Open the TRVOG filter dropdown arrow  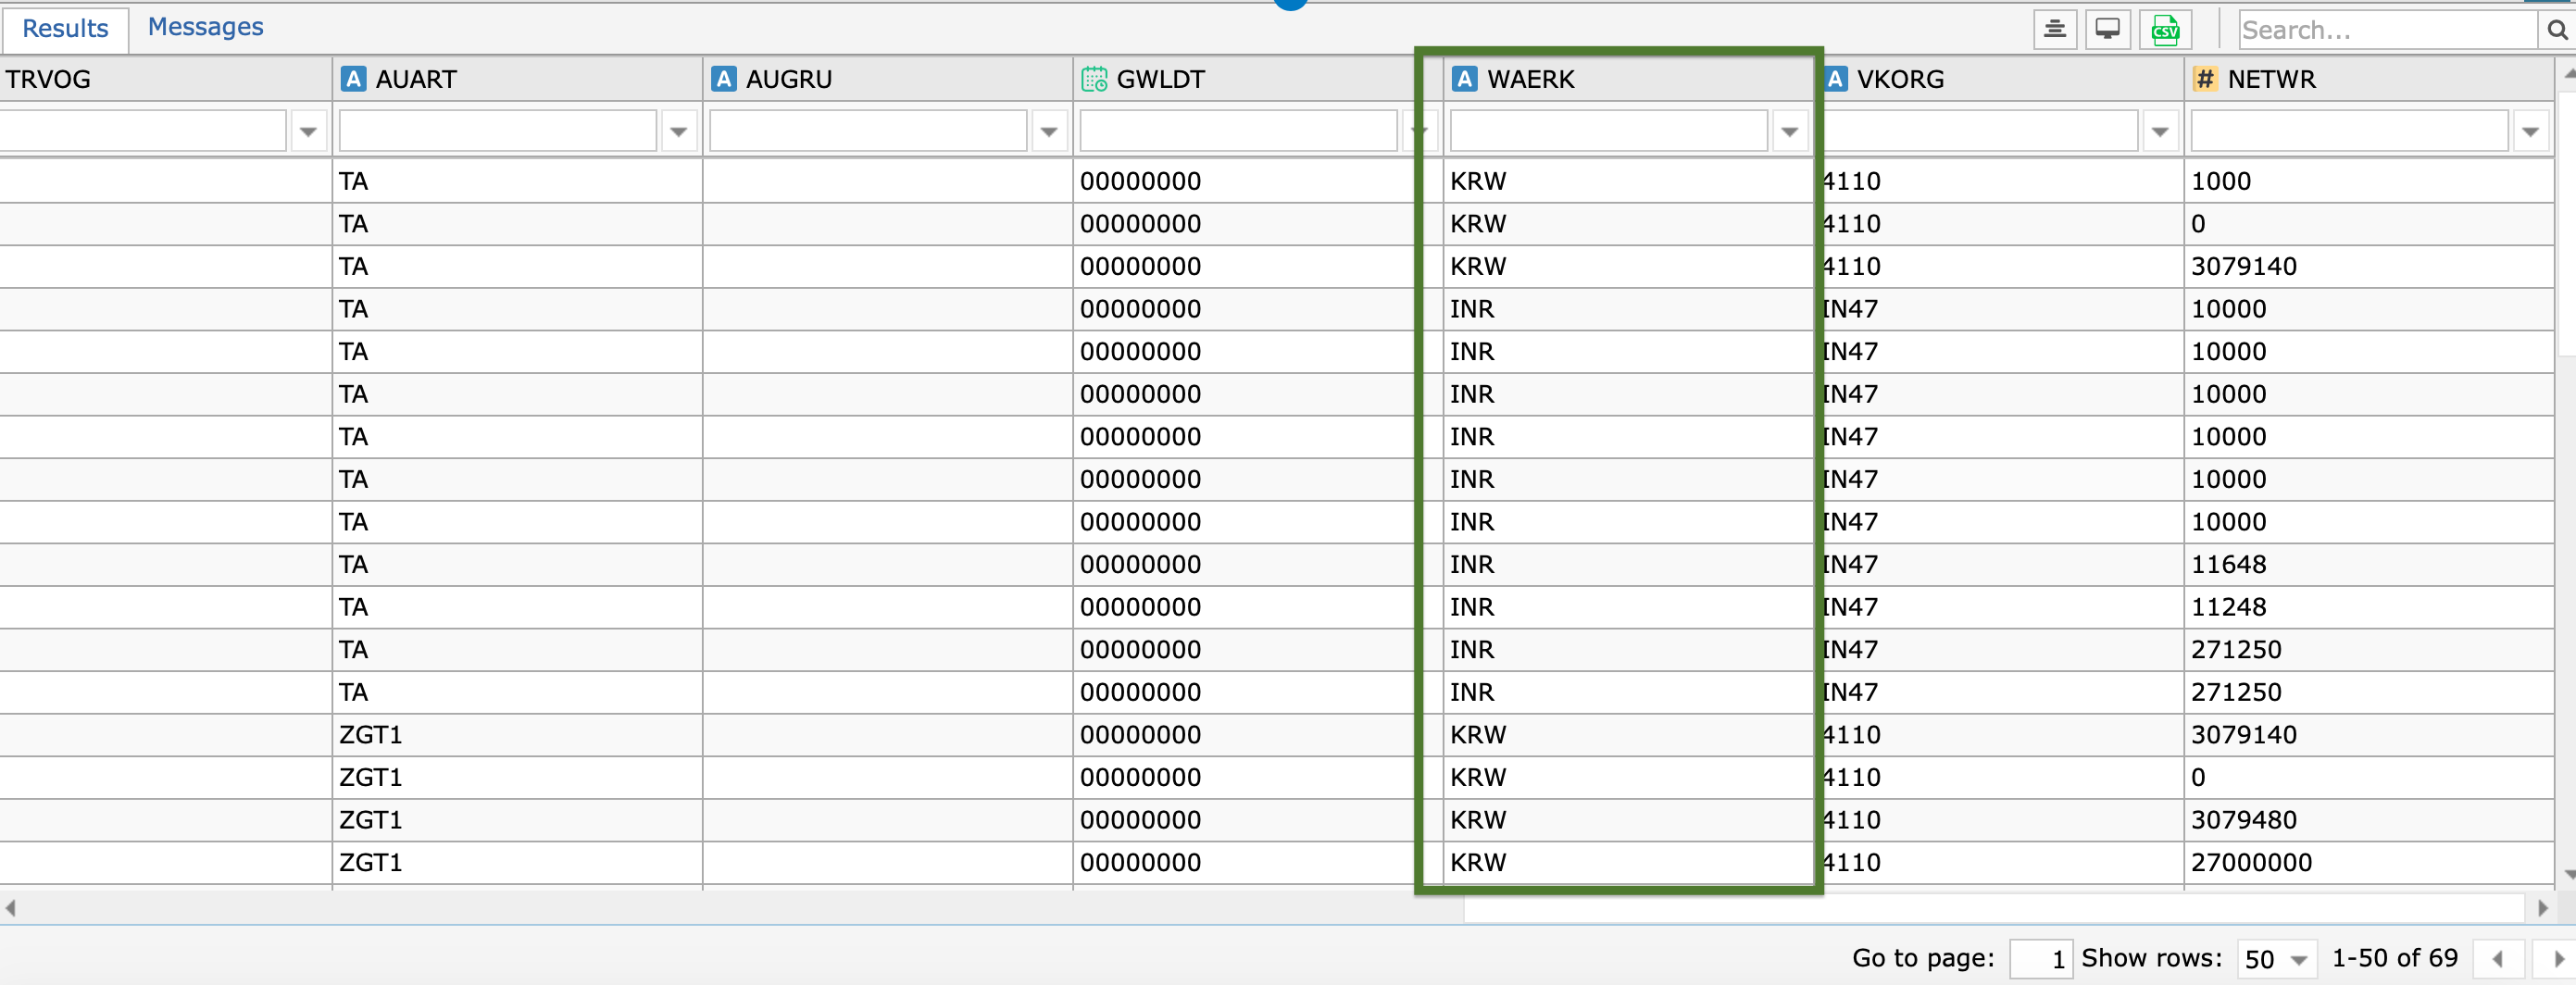(x=308, y=131)
